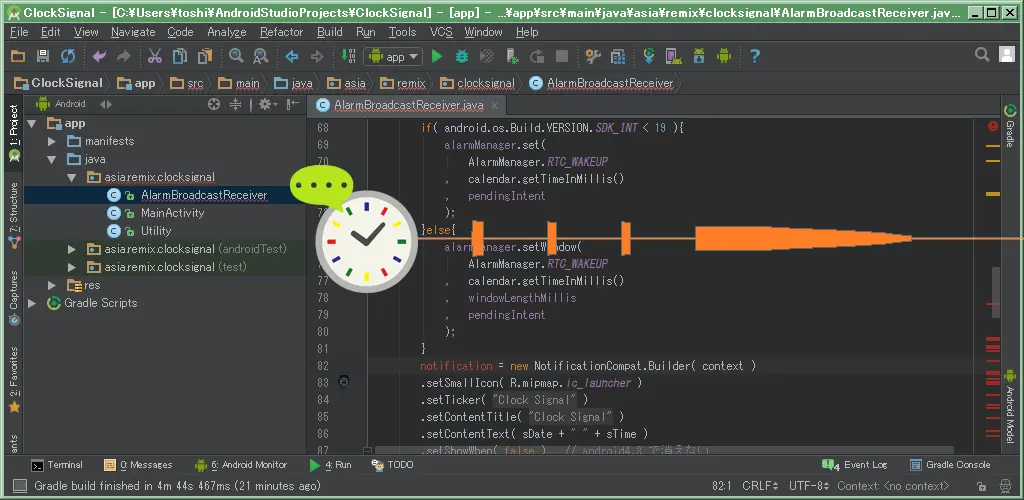1024x500 pixels.
Task: Open Help with the blue question mark
Action: tap(754, 57)
